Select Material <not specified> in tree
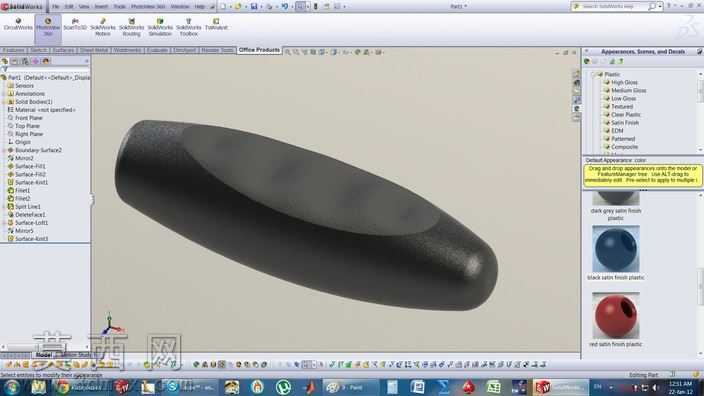704x396 pixels. [42, 110]
